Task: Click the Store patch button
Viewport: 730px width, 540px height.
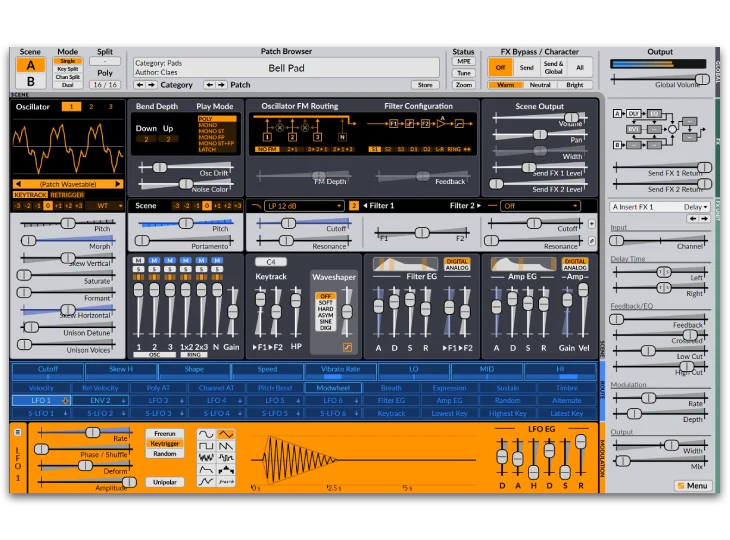Action: pos(425,85)
